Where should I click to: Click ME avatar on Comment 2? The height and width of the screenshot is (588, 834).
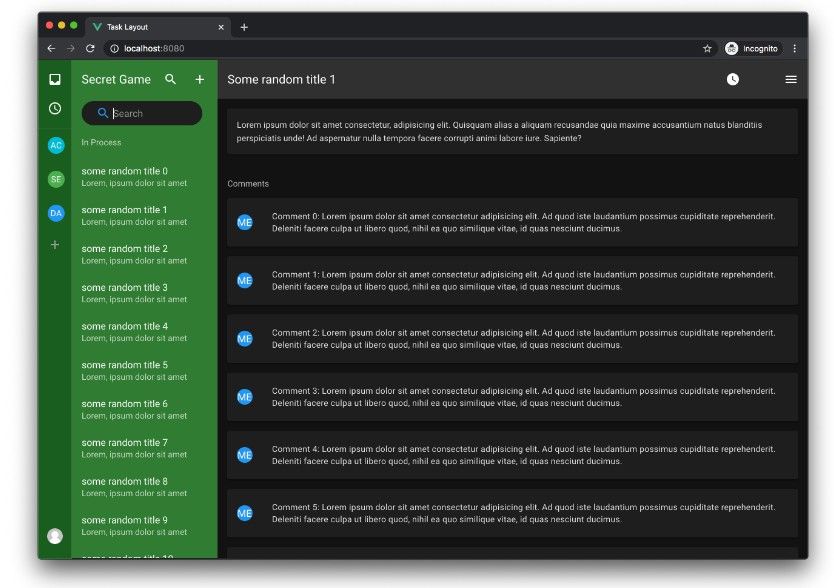(245, 339)
